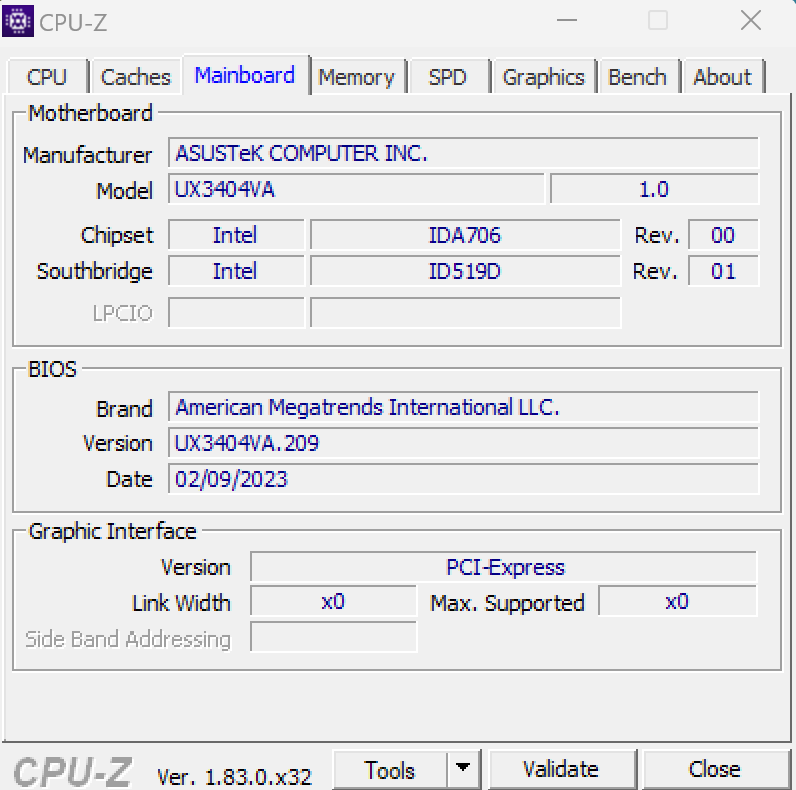
Task: Switch to the Graphics tab
Action: click(x=543, y=77)
